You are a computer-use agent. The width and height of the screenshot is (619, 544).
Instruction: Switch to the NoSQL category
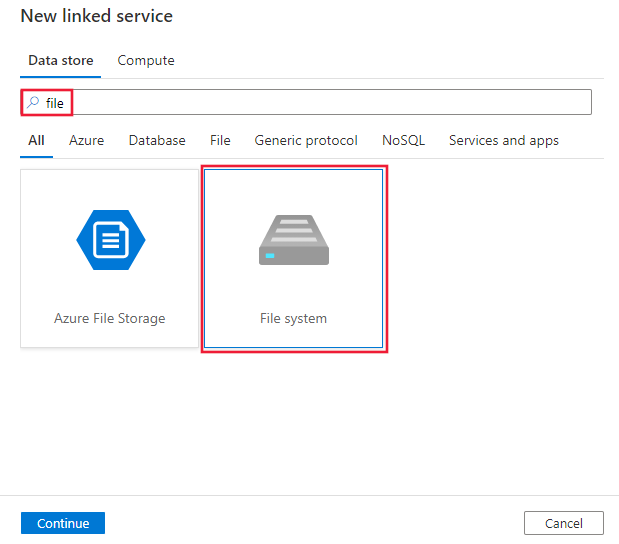click(403, 141)
